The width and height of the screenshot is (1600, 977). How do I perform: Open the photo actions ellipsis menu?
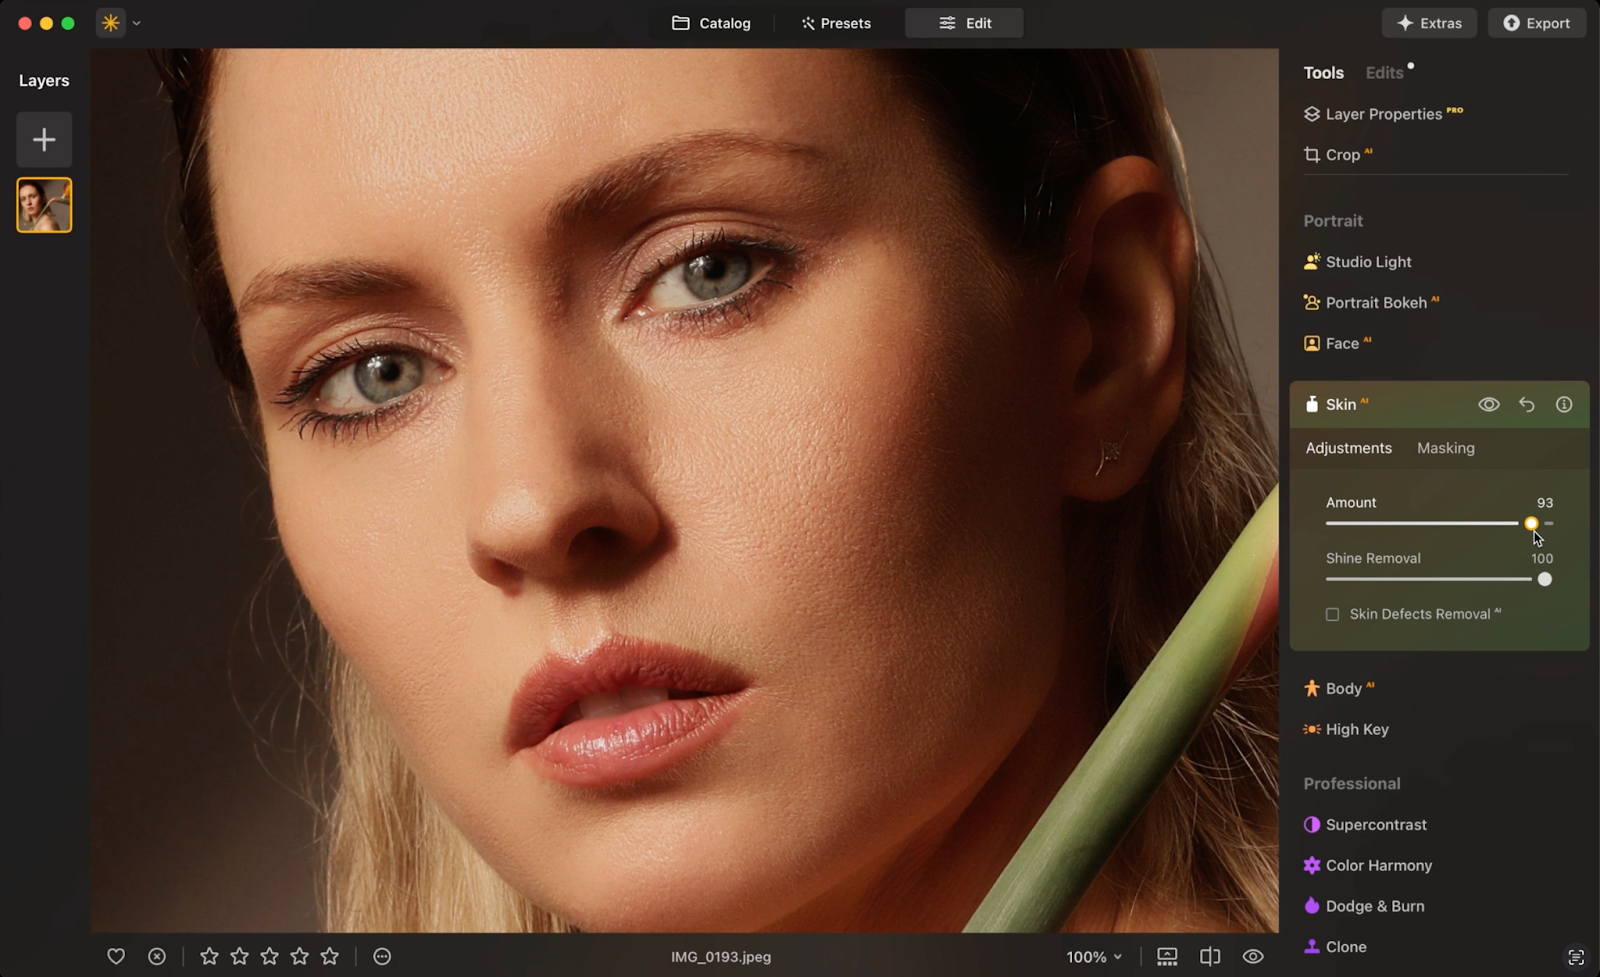(x=381, y=956)
